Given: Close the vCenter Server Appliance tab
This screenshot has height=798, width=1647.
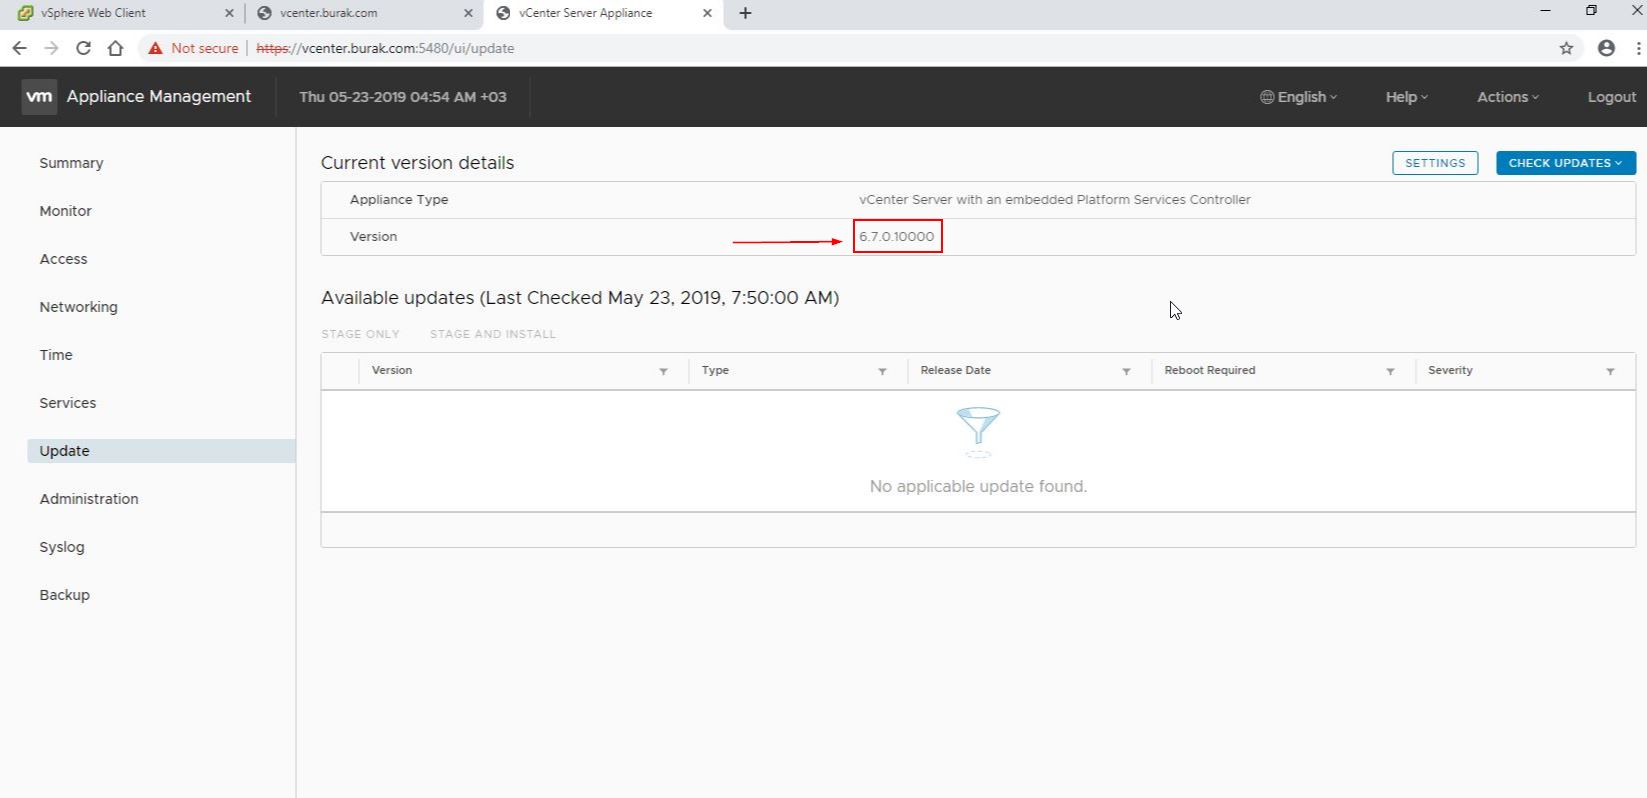Looking at the screenshot, I should click(707, 13).
